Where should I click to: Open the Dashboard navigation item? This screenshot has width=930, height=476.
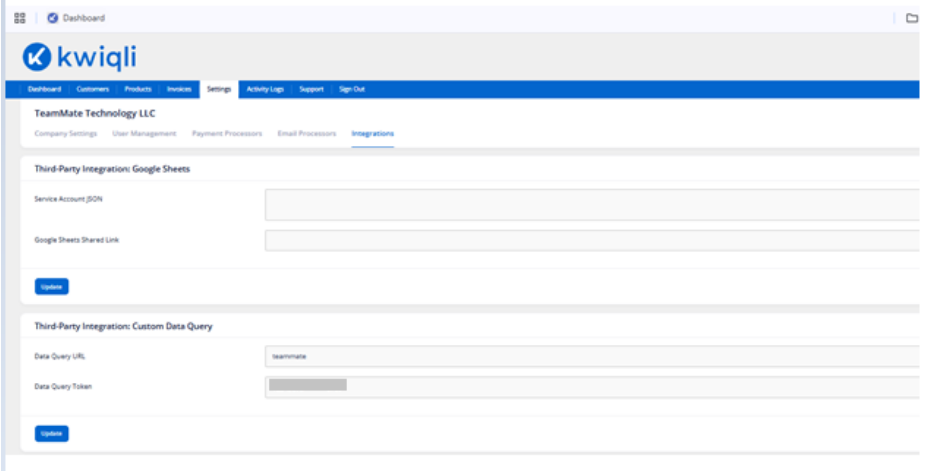(x=44, y=90)
